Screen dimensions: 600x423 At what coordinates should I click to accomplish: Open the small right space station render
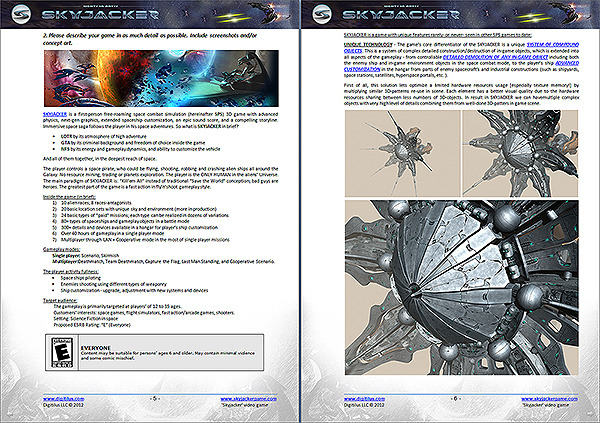(x=520, y=154)
